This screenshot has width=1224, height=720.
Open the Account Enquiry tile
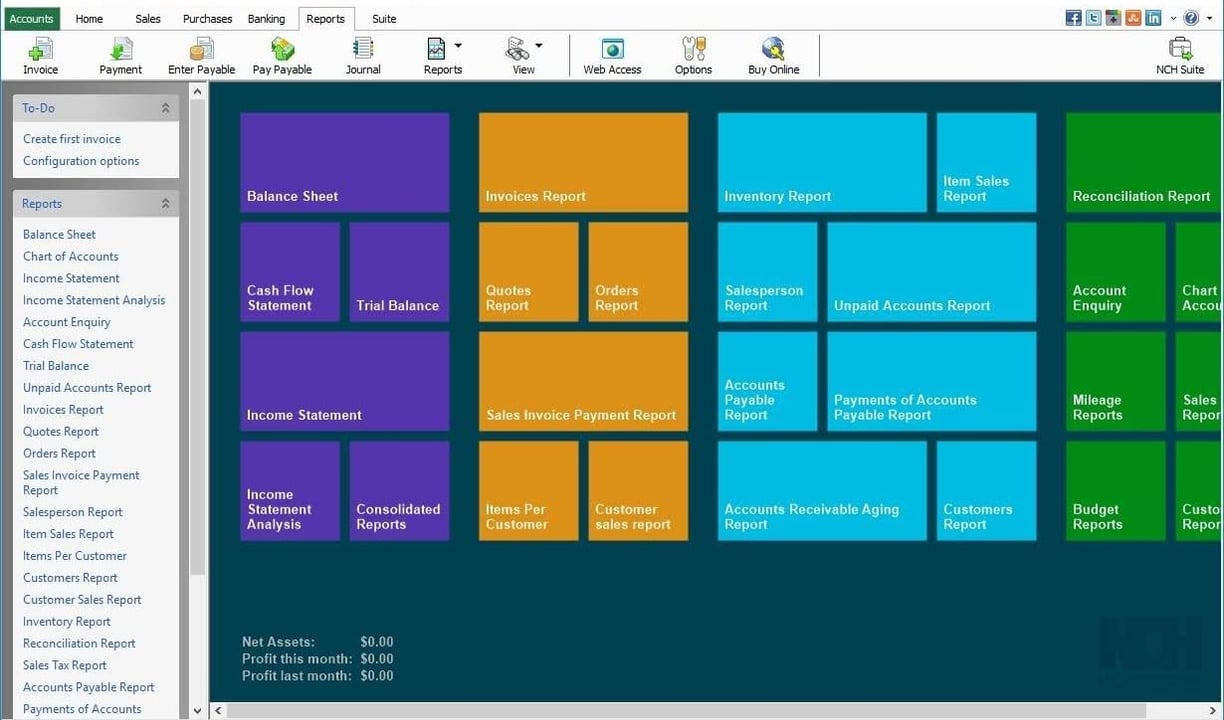(1116, 272)
